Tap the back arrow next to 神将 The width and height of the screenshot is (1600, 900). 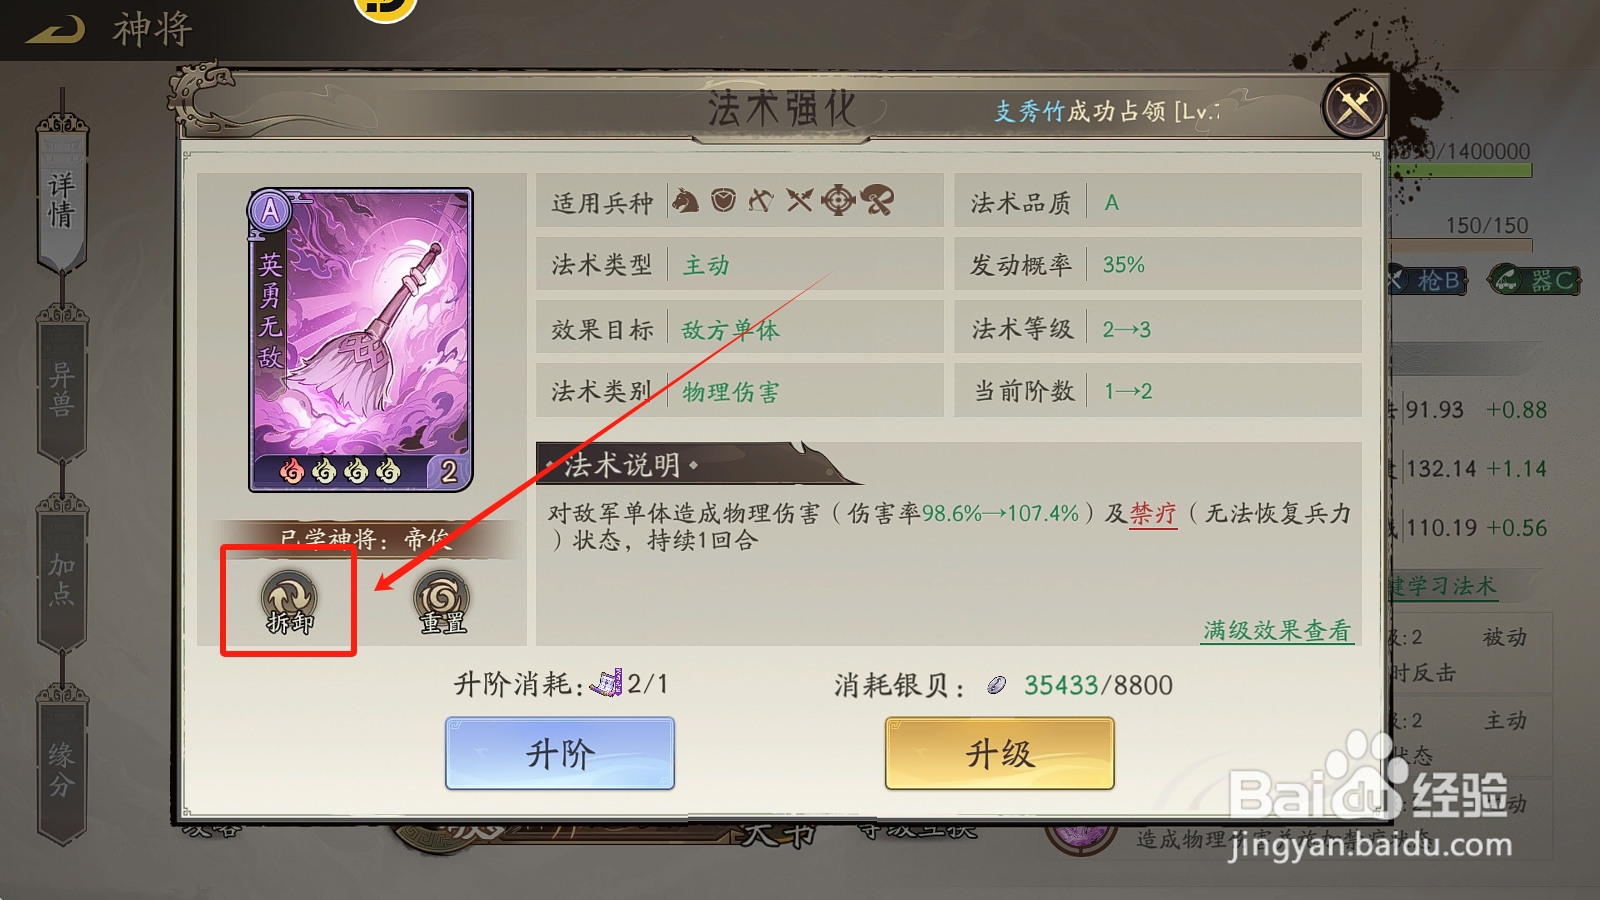[x=56, y=30]
